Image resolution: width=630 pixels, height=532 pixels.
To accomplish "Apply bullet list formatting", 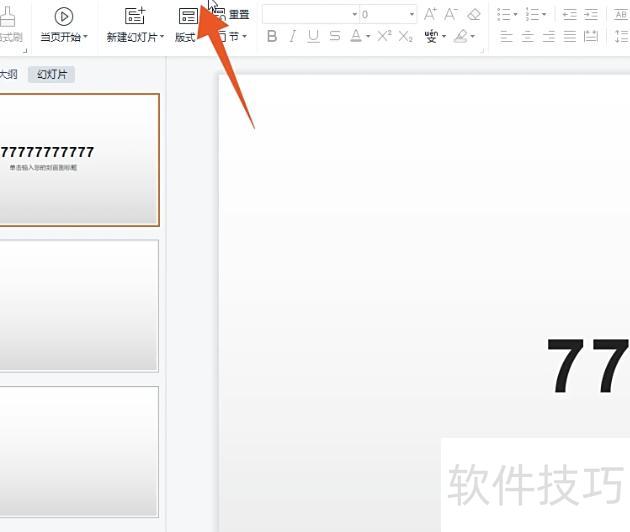I will (503, 14).
